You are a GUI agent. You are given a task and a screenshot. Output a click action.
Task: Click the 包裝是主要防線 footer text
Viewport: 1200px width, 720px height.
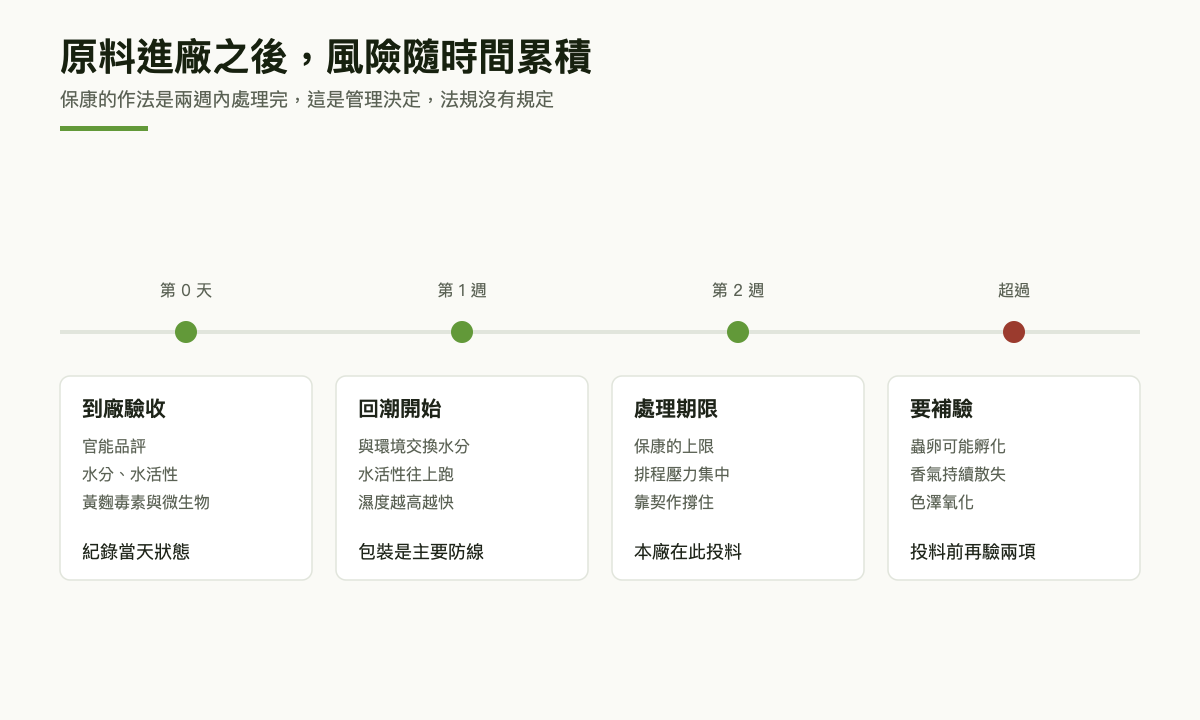tap(421, 552)
